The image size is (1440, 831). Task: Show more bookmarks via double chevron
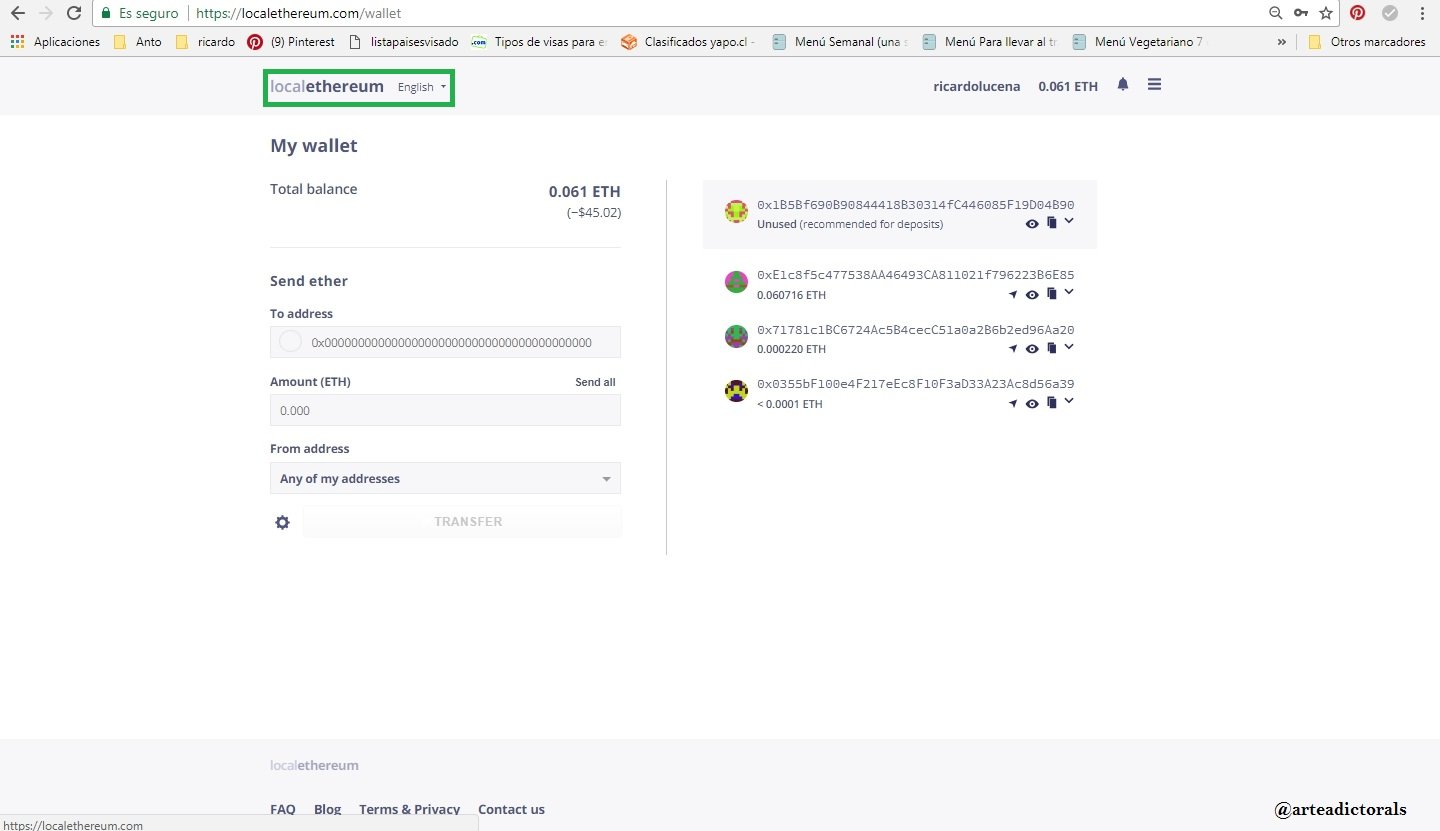click(x=1282, y=42)
